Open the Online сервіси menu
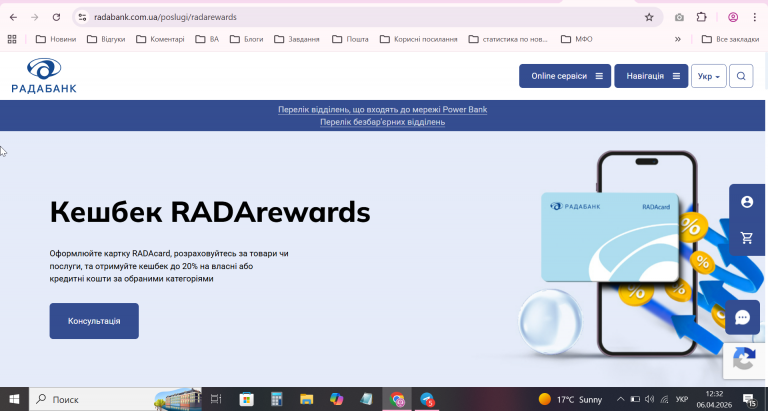This screenshot has width=768, height=411. coord(565,76)
